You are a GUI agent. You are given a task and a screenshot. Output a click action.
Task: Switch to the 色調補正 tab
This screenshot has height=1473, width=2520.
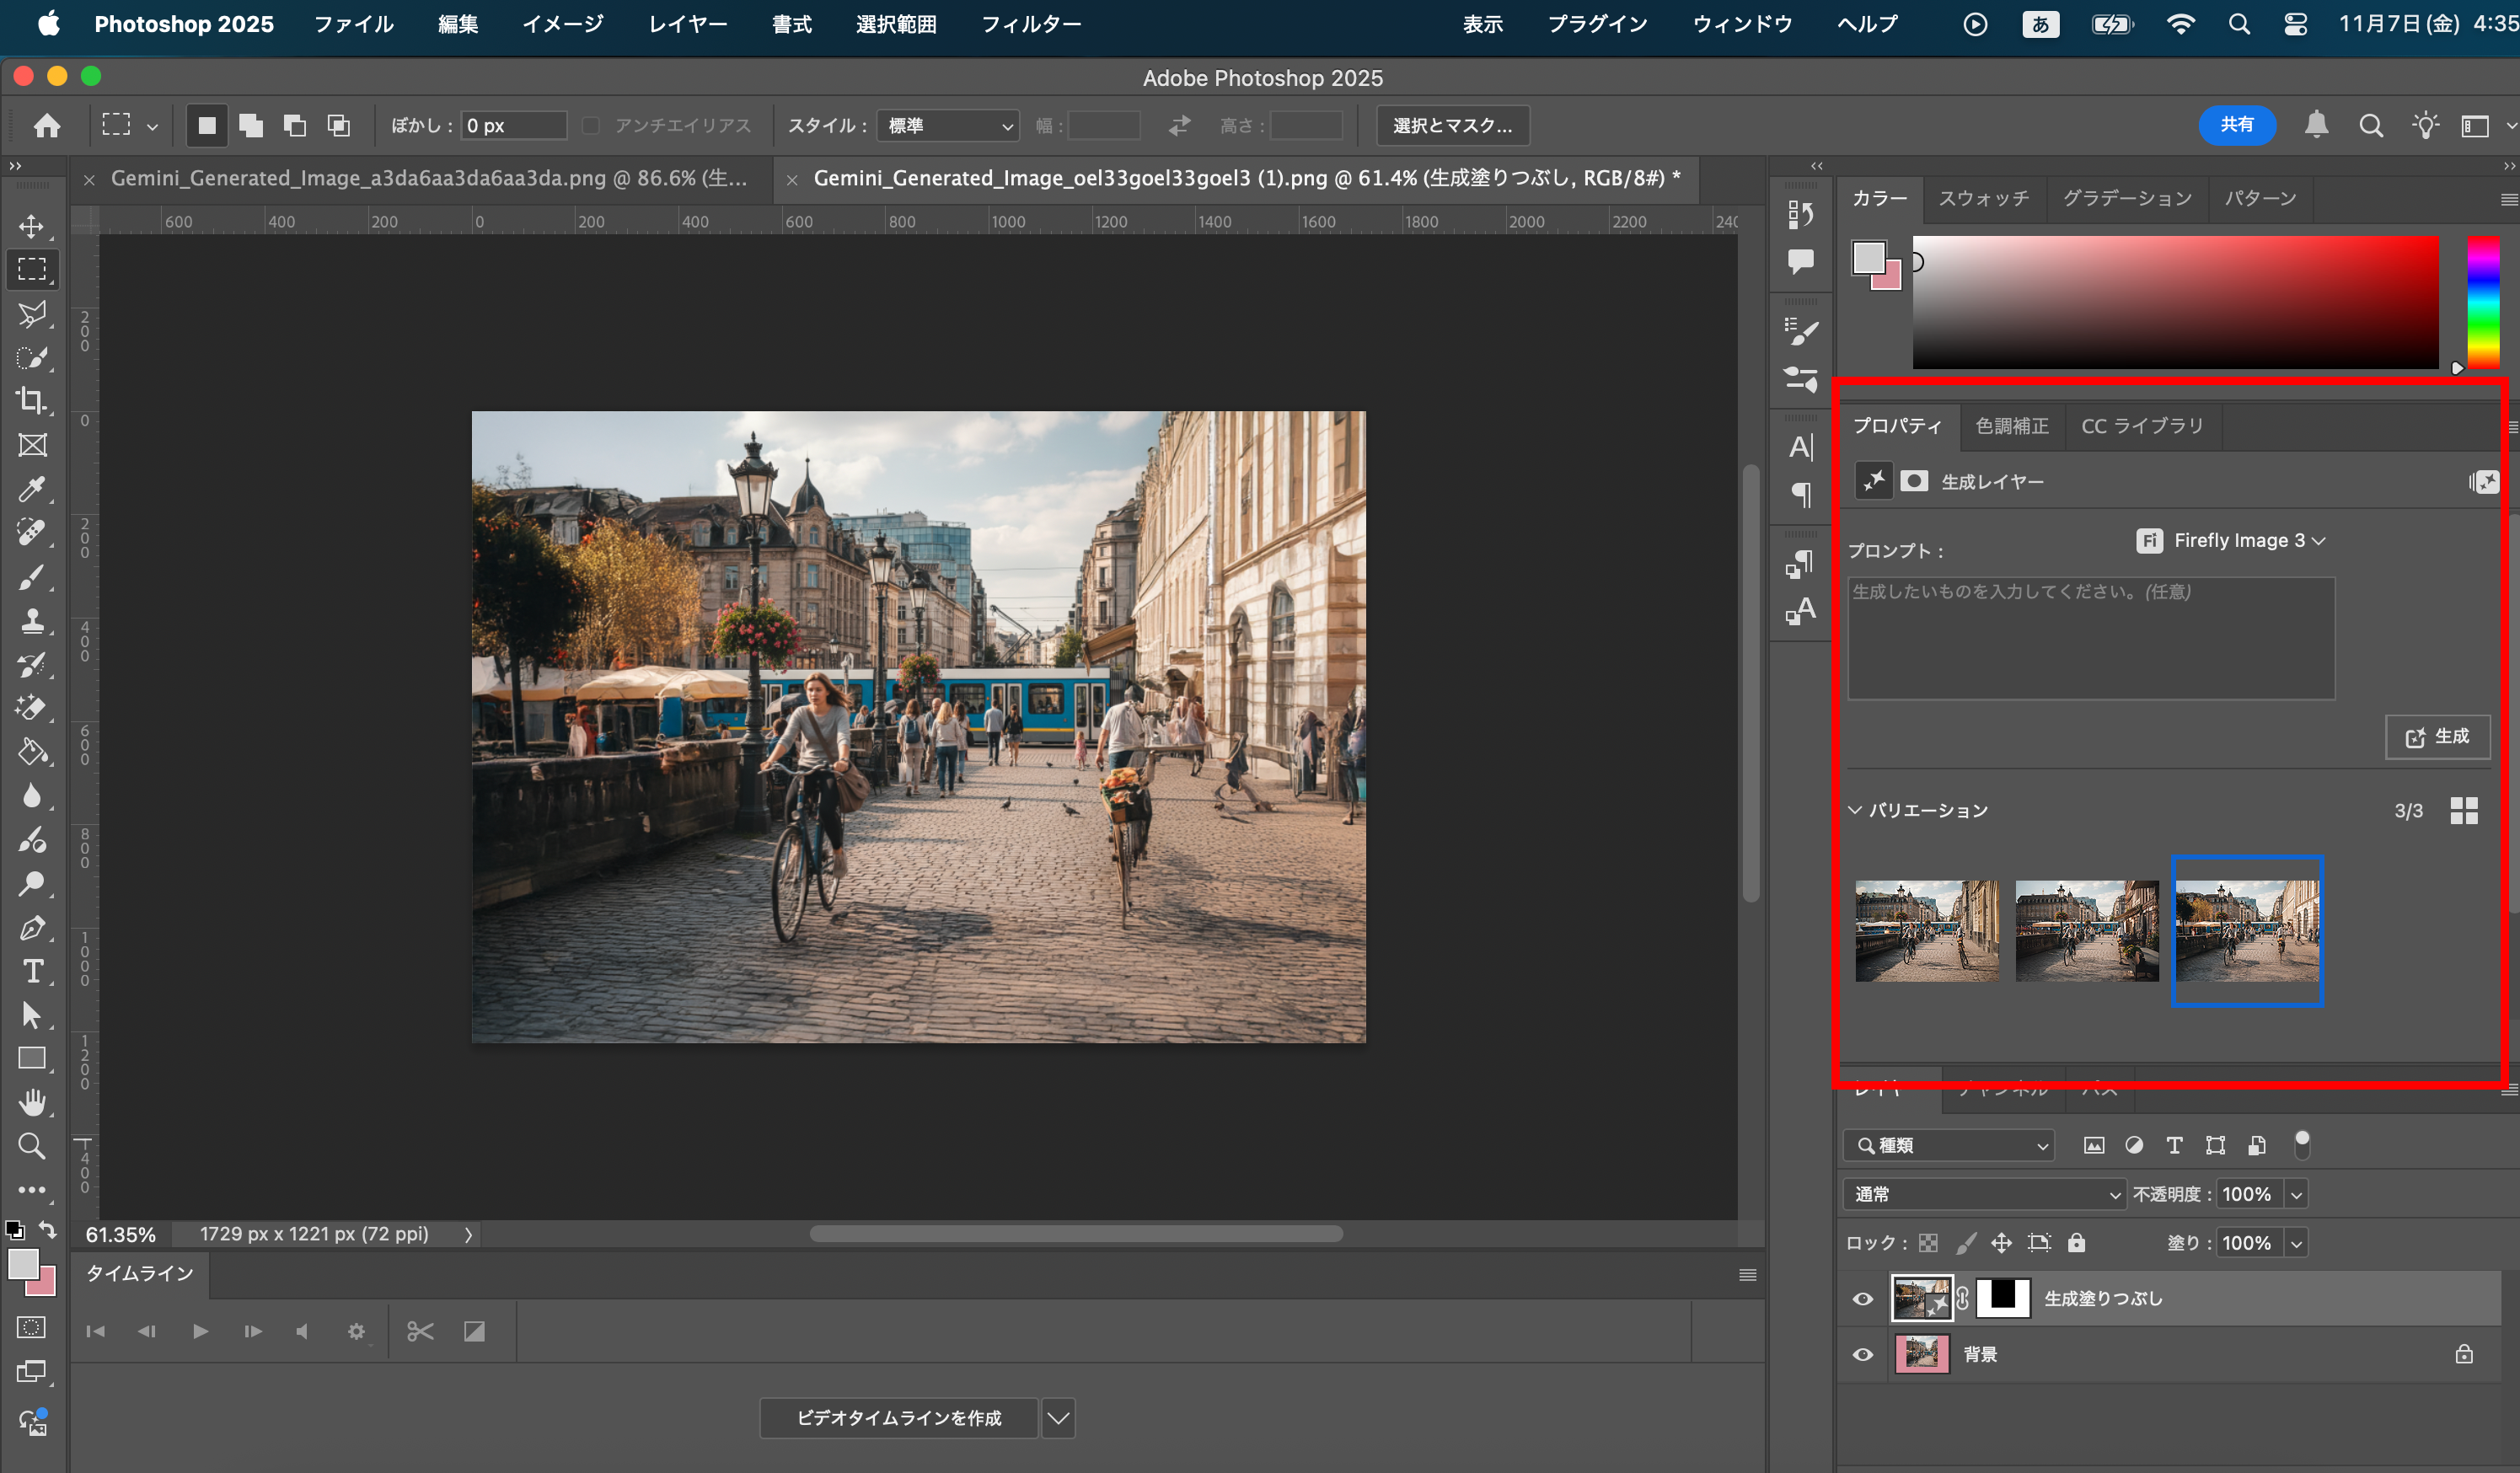pyautogui.click(x=2011, y=426)
